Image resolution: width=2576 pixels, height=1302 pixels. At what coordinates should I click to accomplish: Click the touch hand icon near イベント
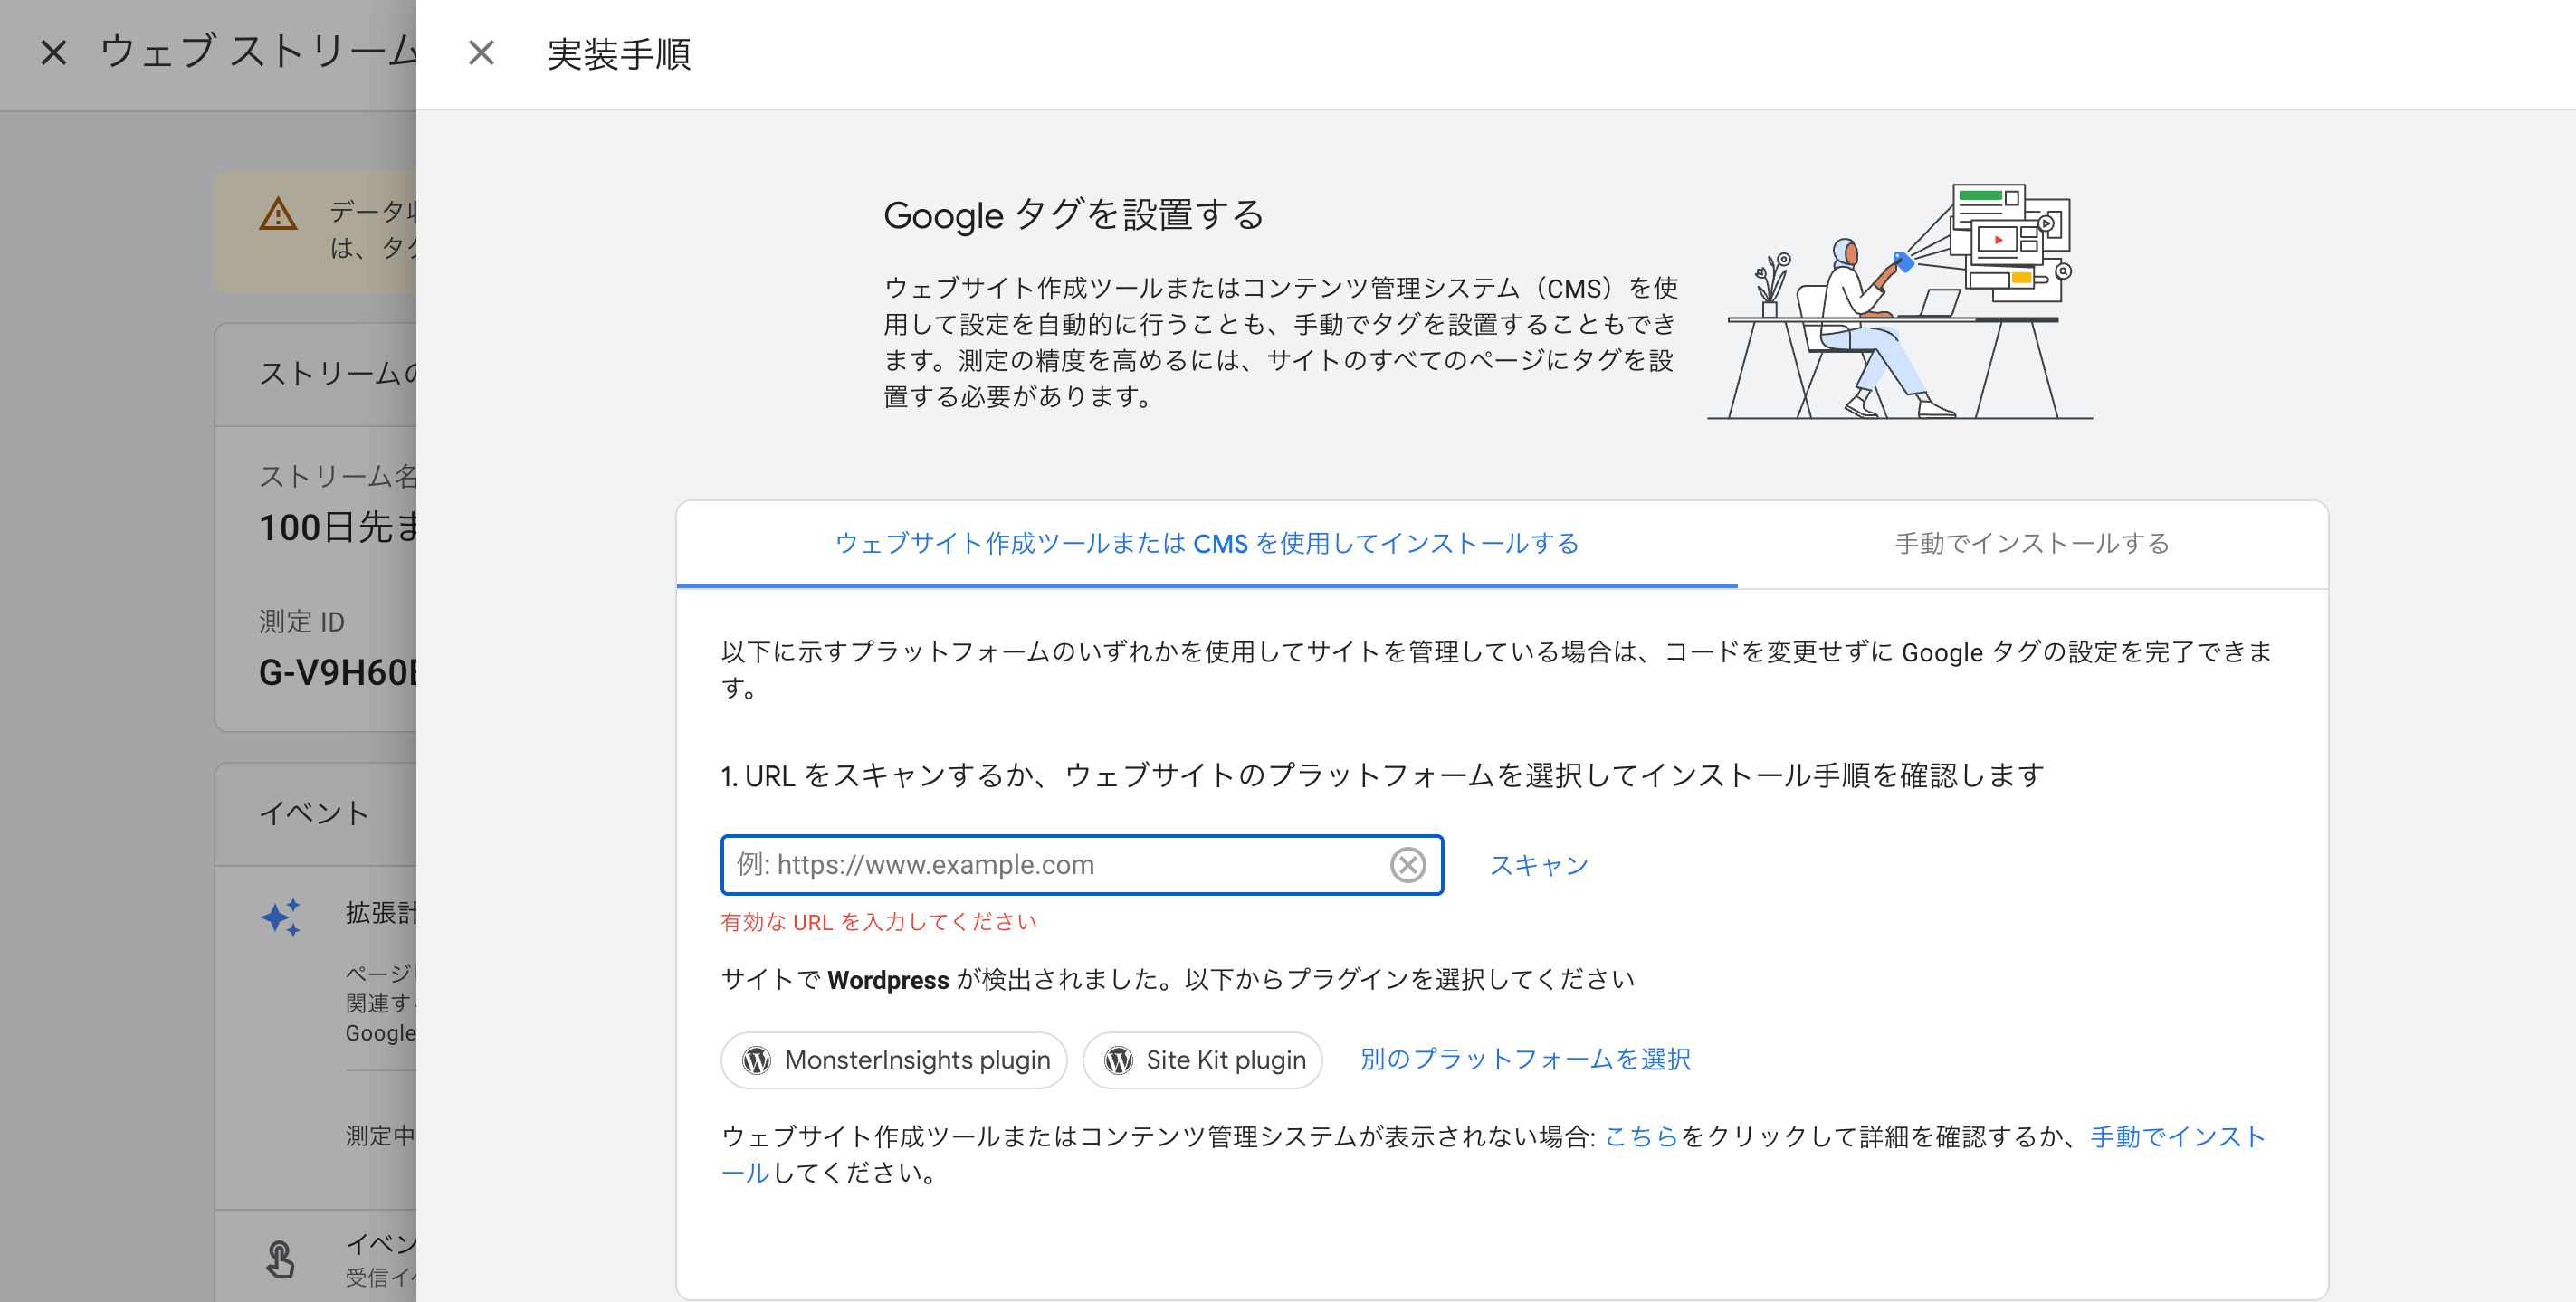pyautogui.click(x=280, y=1259)
